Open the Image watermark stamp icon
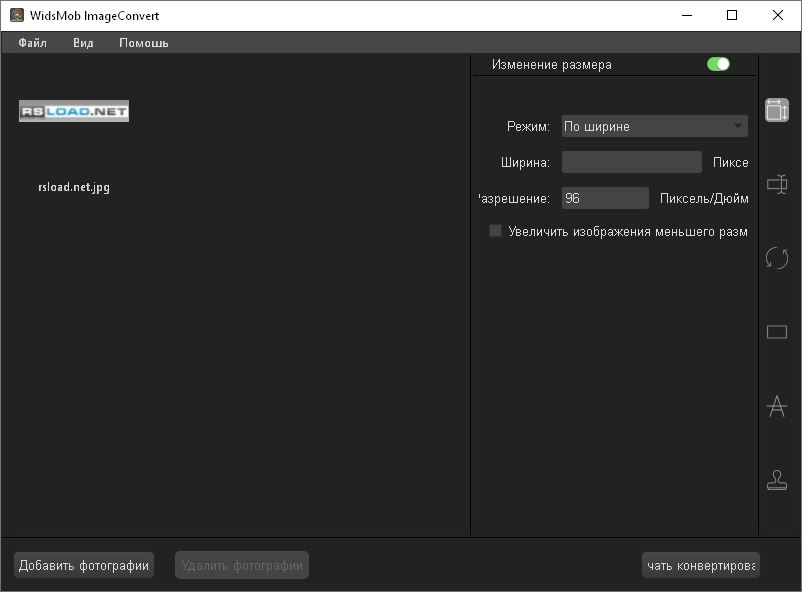Viewport: 802px width, 592px height. click(777, 480)
